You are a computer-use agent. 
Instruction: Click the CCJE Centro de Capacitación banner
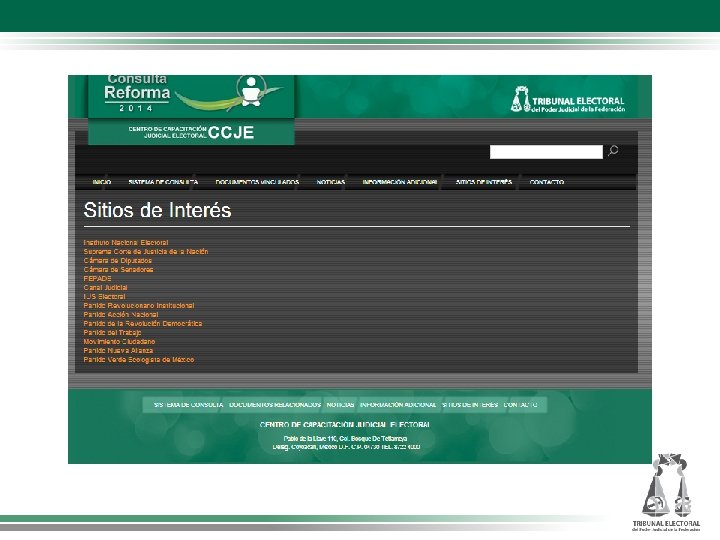(191, 132)
